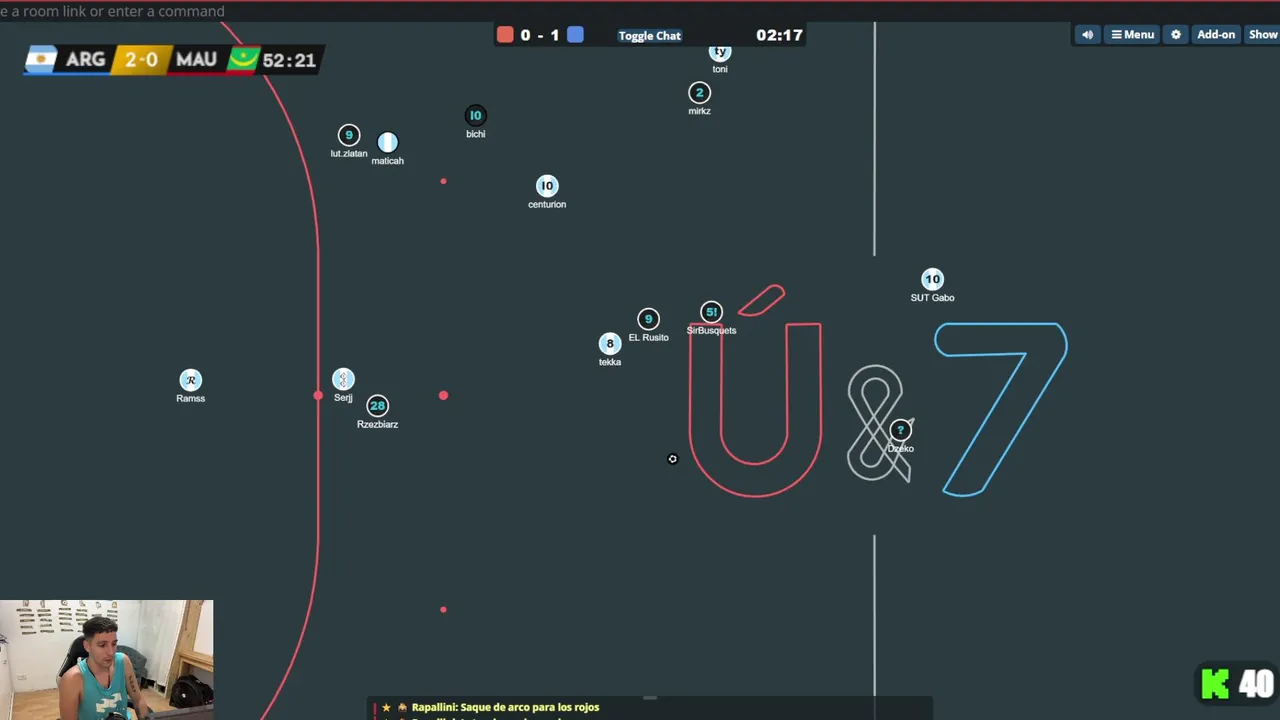Image resolution: width=1280 pixels, height=720 pixels.
Task: Click the MAU team label
Action: click(x=196, y=60)
